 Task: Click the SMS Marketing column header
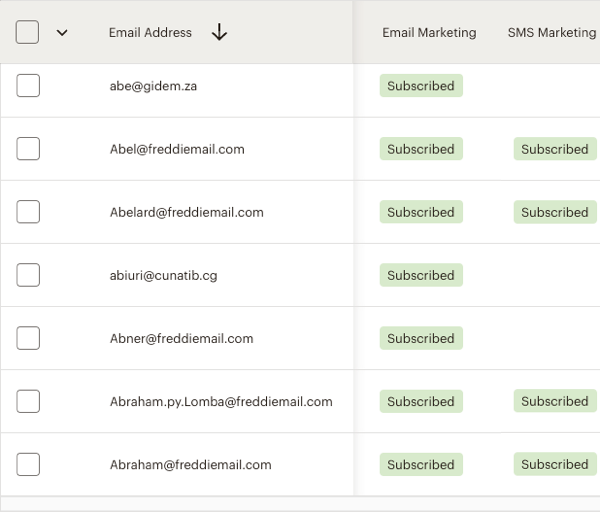(x=551, y=32)
